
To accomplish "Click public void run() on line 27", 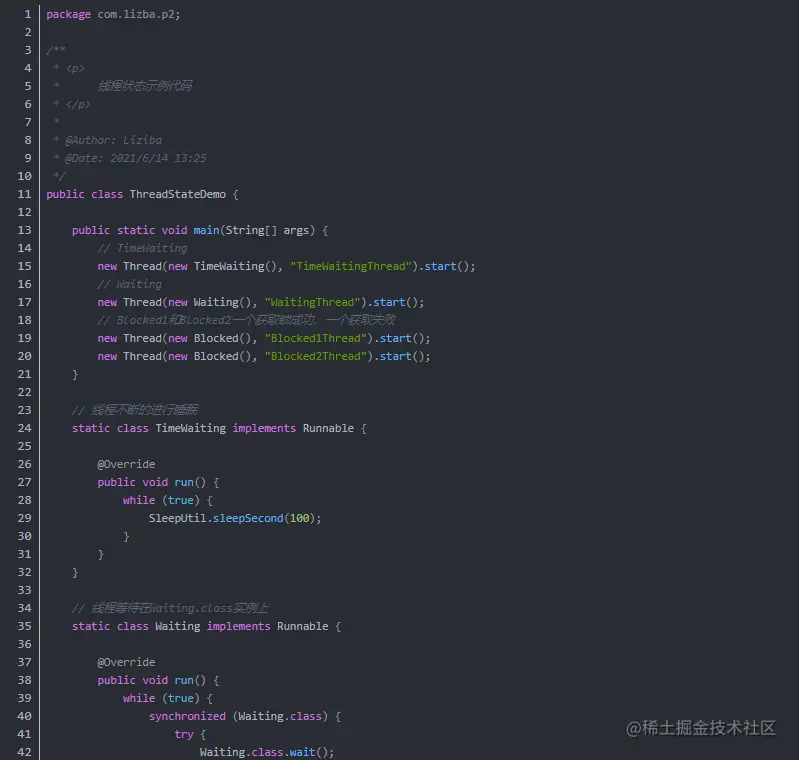I will tap(158, 482).
